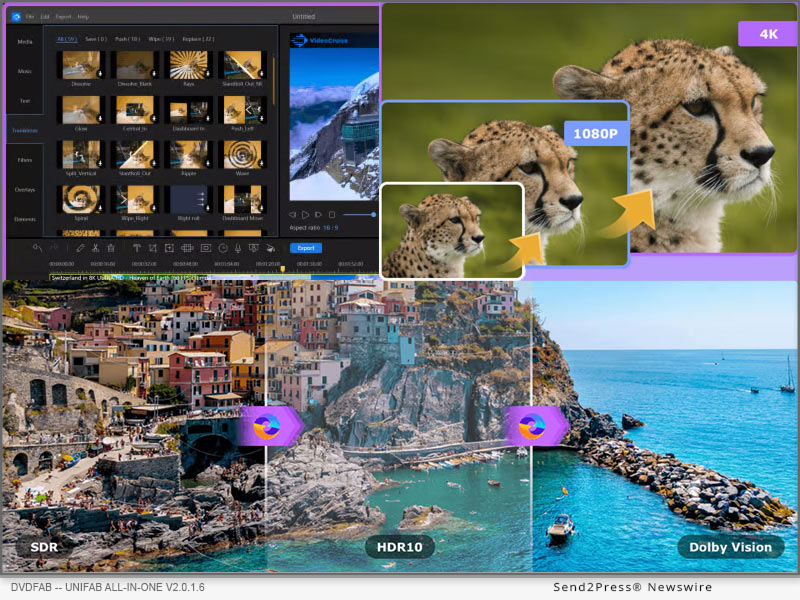Open the Export menu in menu bar

(64, 17)
